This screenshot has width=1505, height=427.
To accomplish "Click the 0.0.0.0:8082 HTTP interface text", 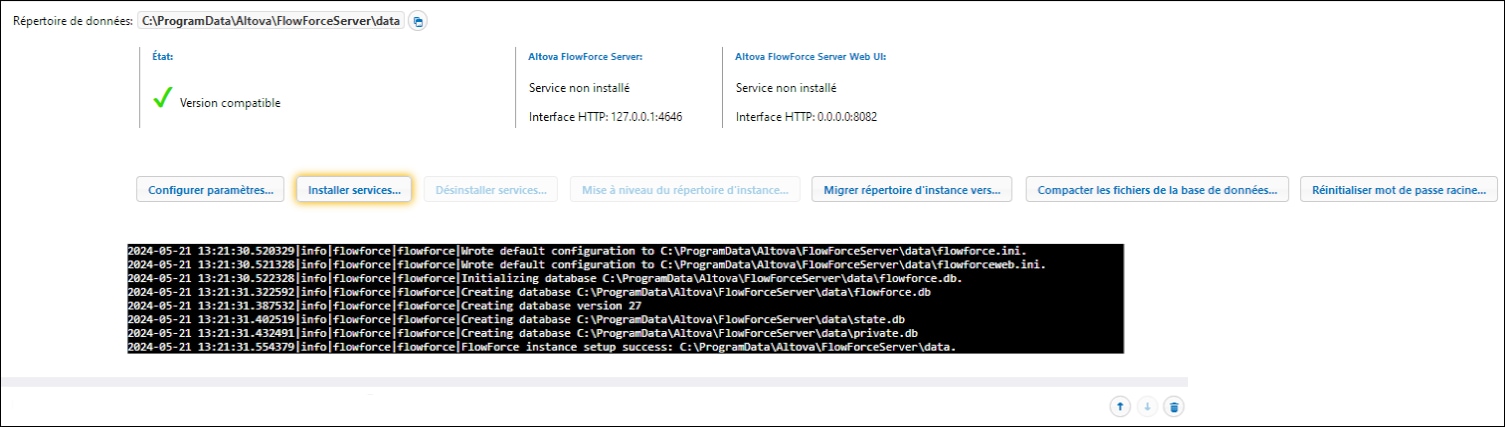I will (x=807, y=118).
